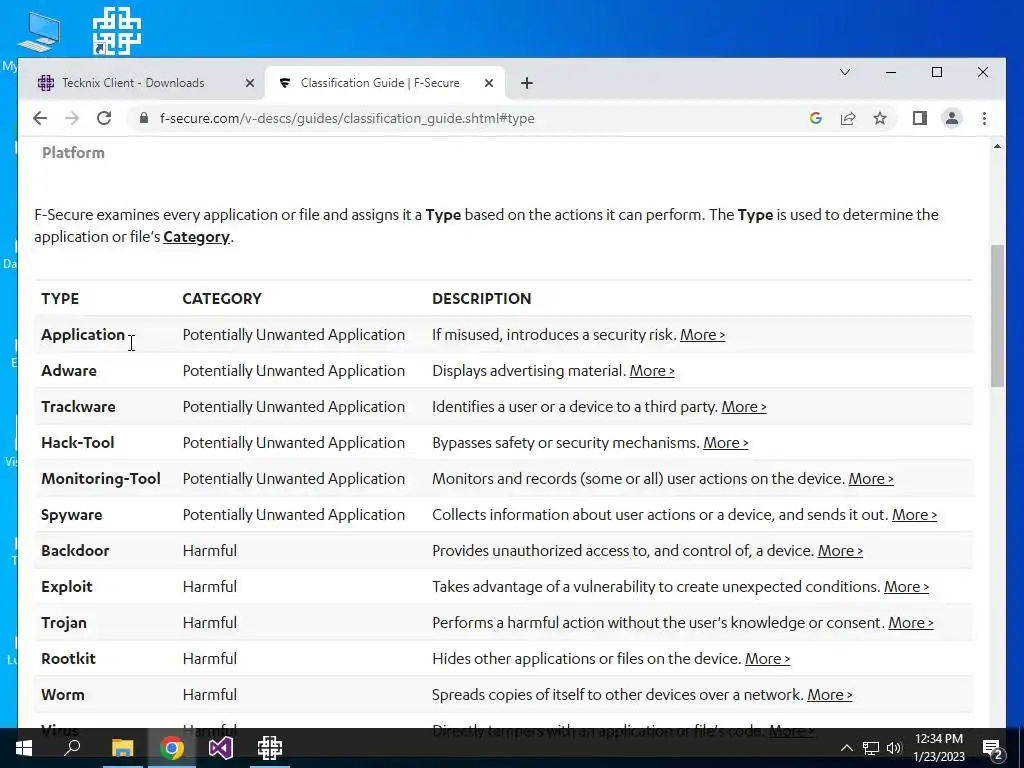This screenshot has width=1024, height=768.
Task: Open More link for Rootkit row
Action: tap(767, 658)
